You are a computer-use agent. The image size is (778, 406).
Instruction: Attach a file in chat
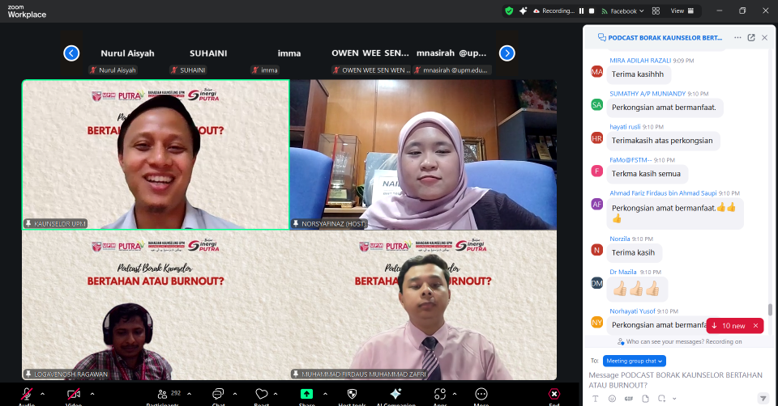pyautogui.click(x=645, y=399)
